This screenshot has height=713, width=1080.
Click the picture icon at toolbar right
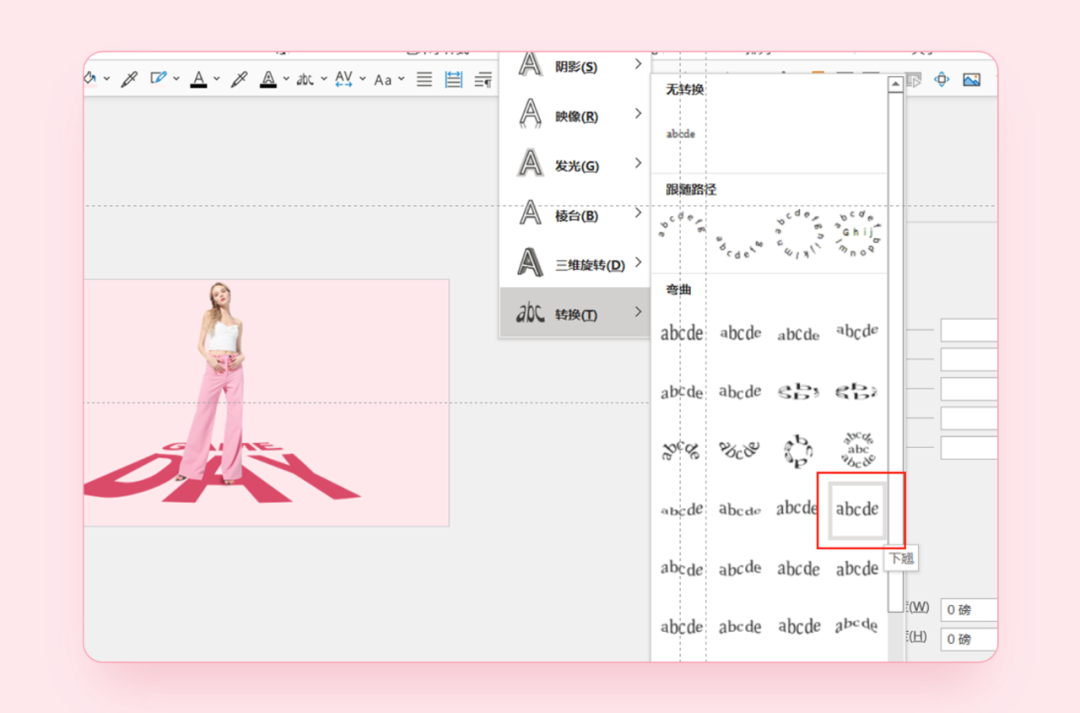pyautogui.click(x=971, y=80)
